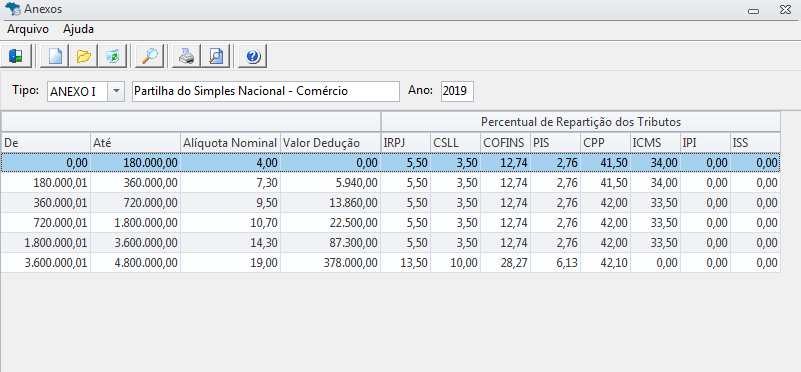The height and width of the screenshot is (372, 801).
Task: Select the cell 3.600.000,01 in De column
Action: click(x=45, y=263)
